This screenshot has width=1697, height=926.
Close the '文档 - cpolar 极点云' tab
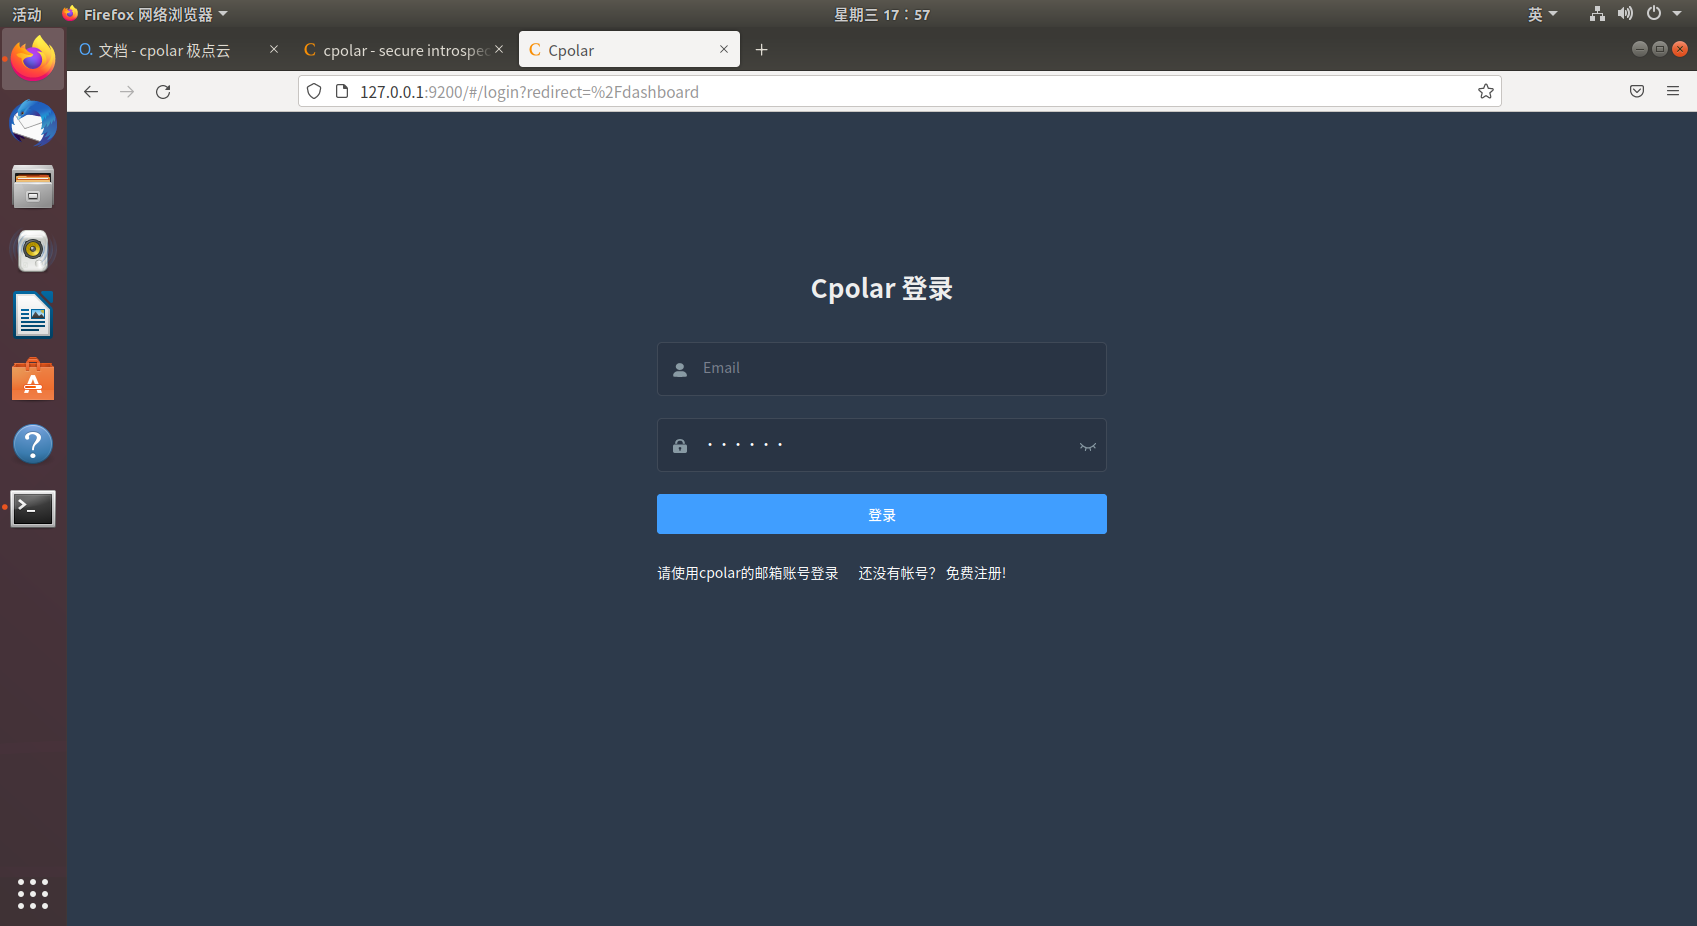274,49
